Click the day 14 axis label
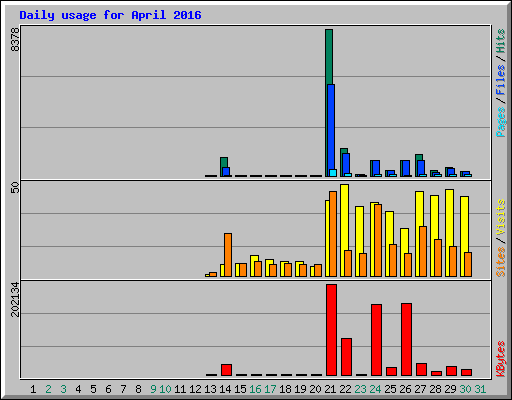Viewport: 512px width, 400px height. [225, 389]
